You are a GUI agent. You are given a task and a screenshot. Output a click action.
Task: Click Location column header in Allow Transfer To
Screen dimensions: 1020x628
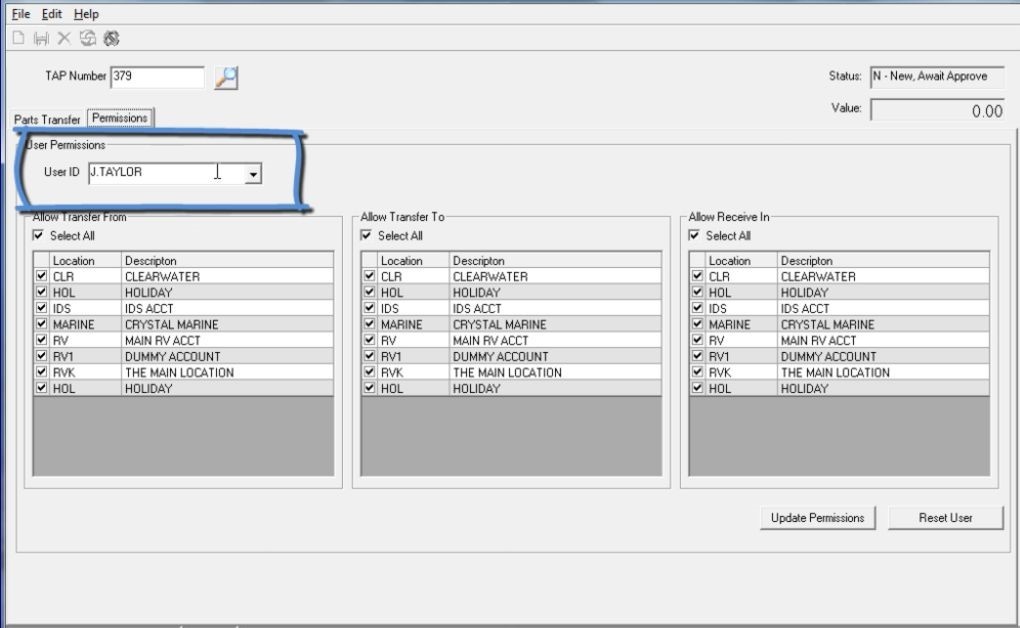pyautogui.click(x=413, y=260)
